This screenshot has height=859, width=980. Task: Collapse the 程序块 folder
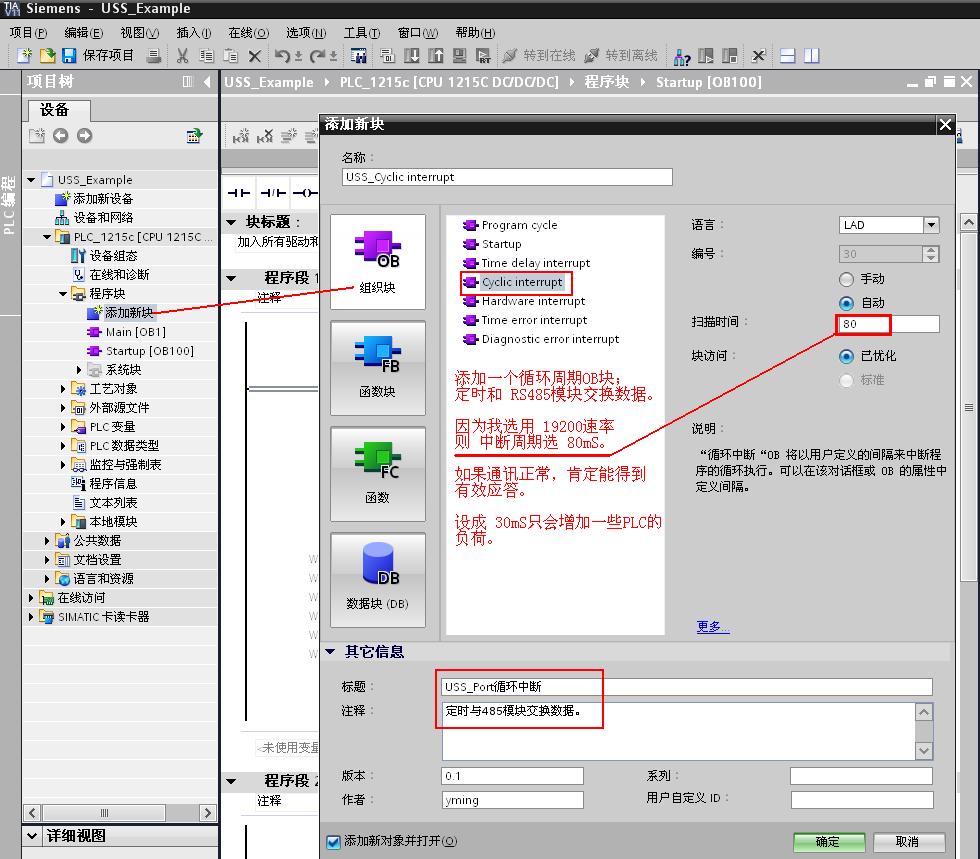click(62, 294)
